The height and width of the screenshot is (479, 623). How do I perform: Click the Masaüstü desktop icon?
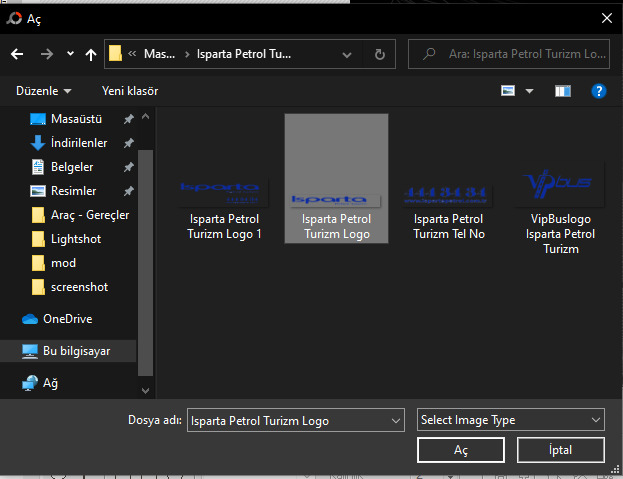(38, 119)
